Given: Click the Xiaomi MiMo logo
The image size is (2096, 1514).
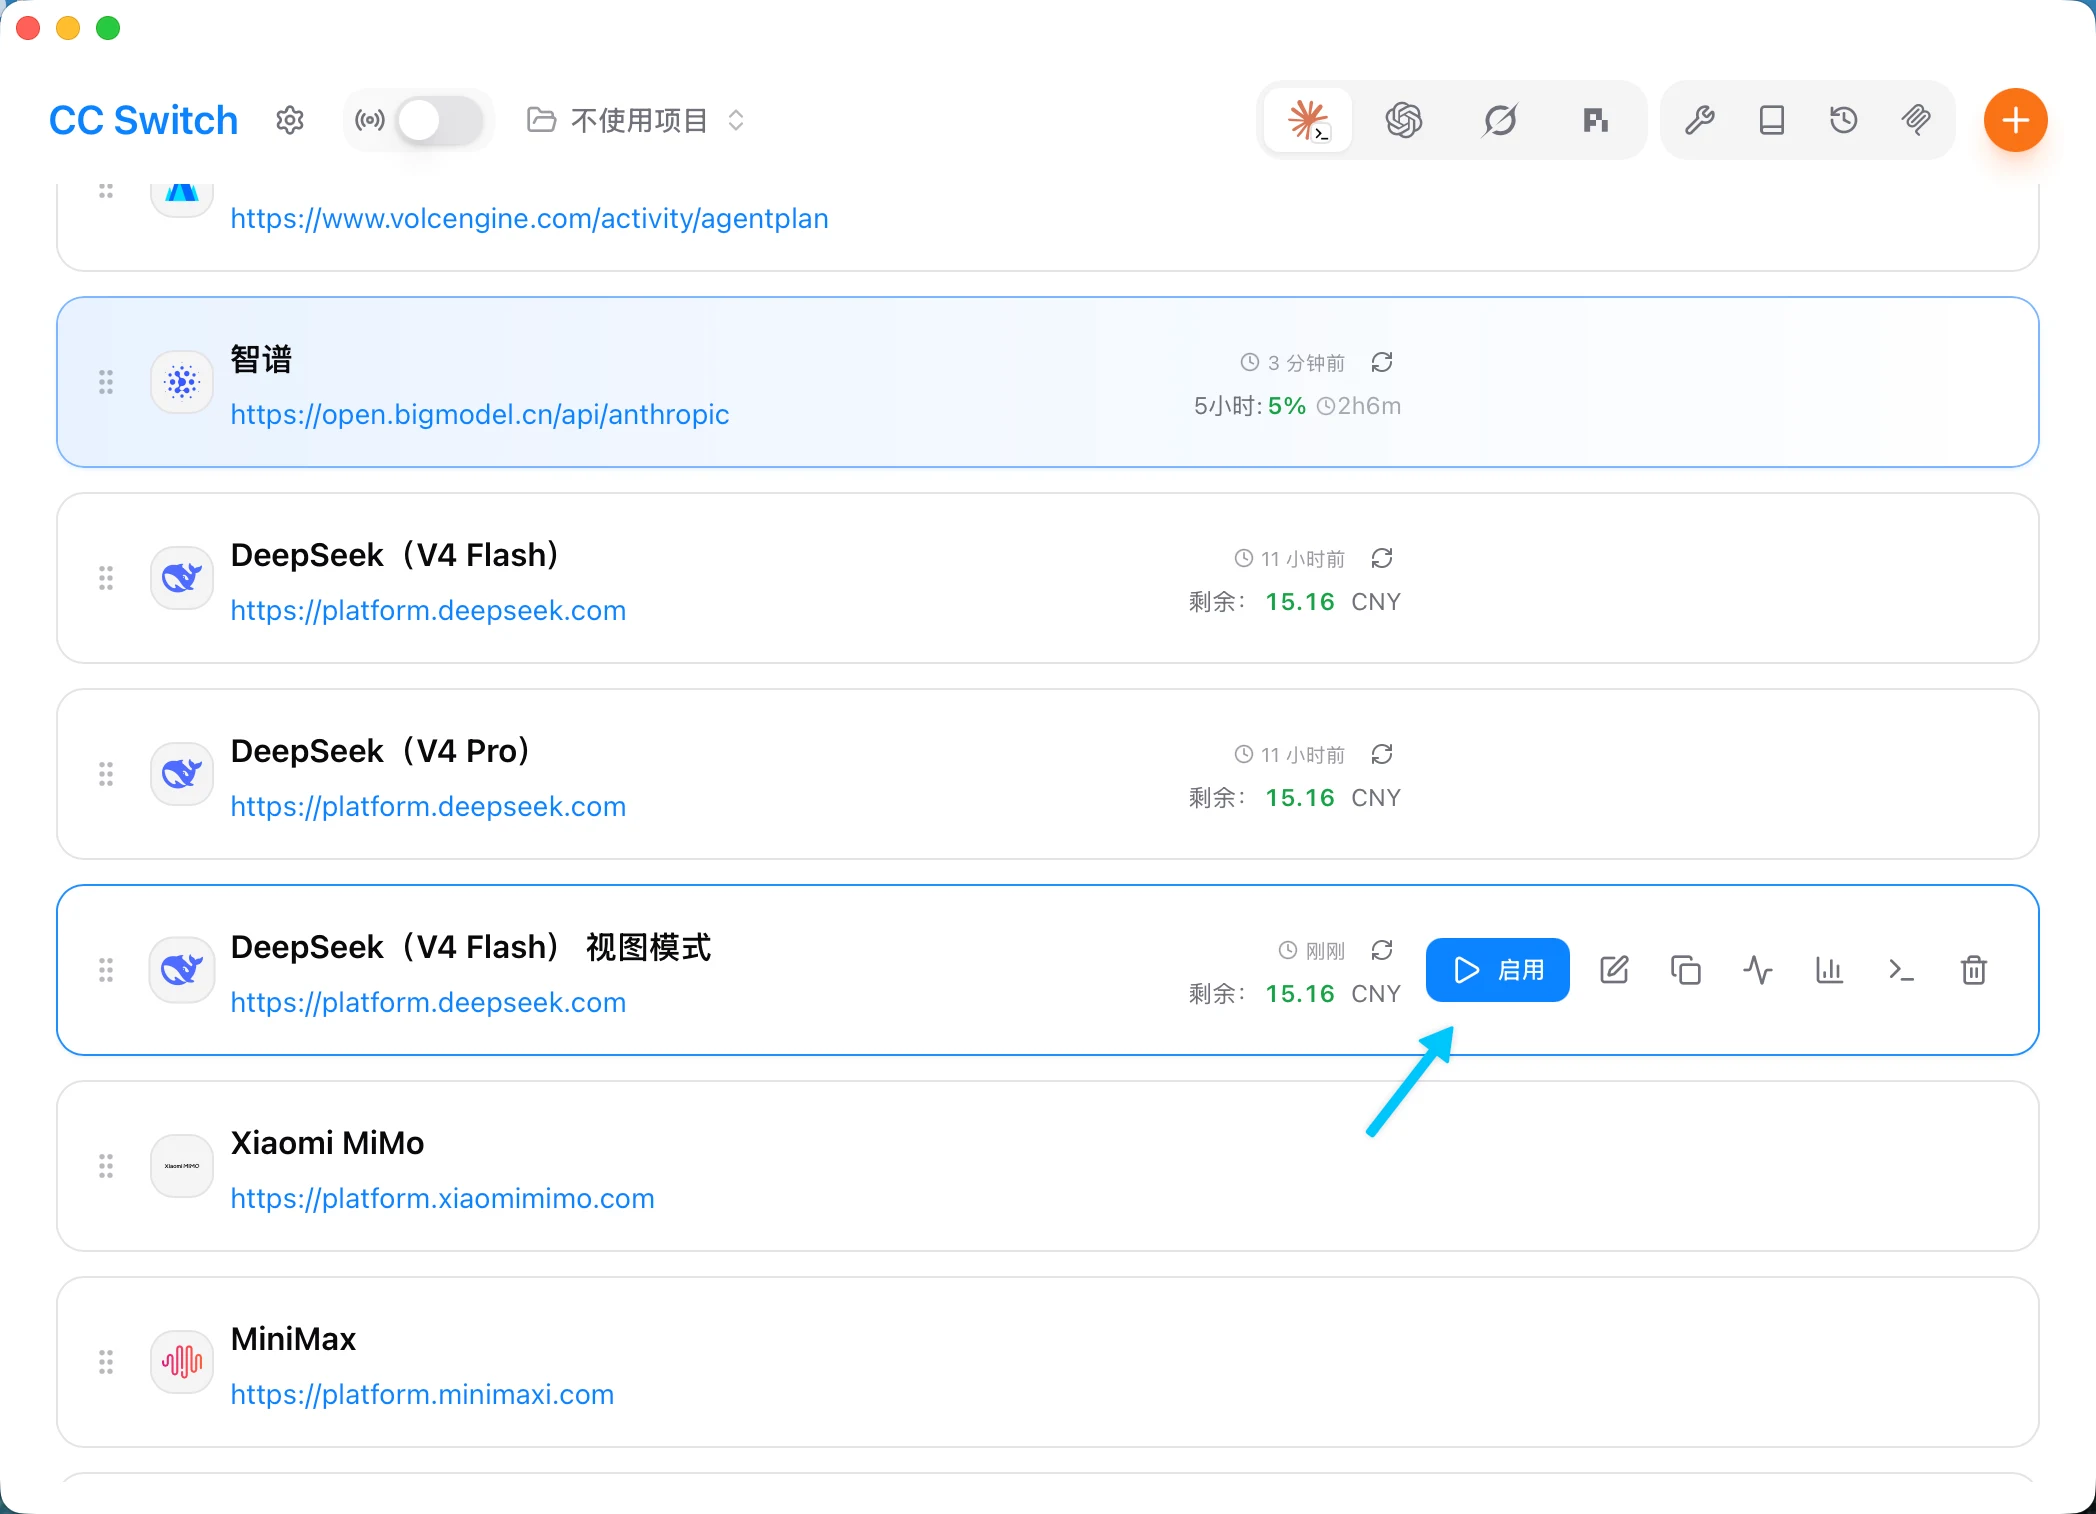Looking at the screenshot, I should [182, 1166].
